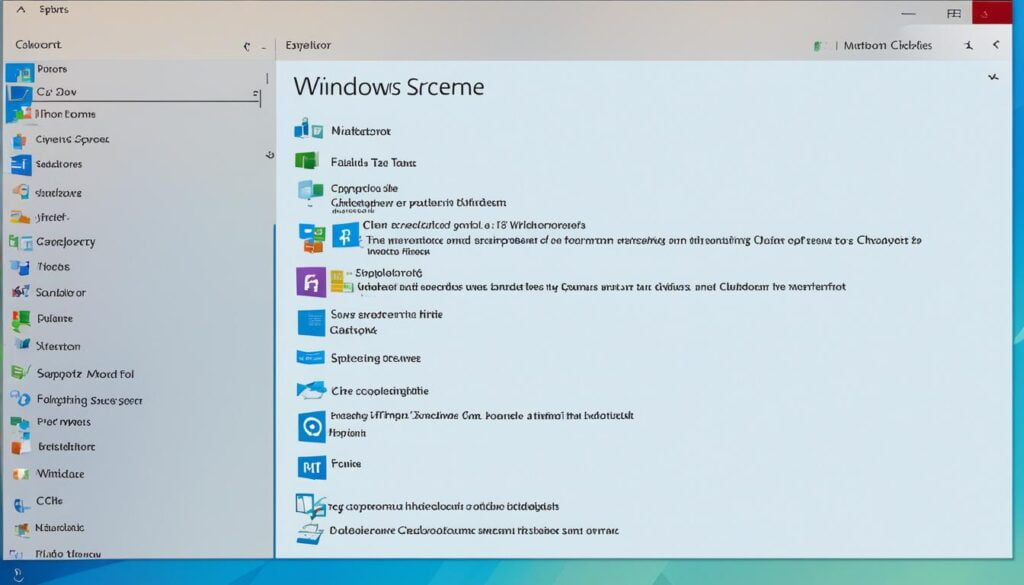Click the icon next to Cire ccooleingtatie
Image resolution: width=1024 pixels, height=585 pixels.
[x=311, y=390]
